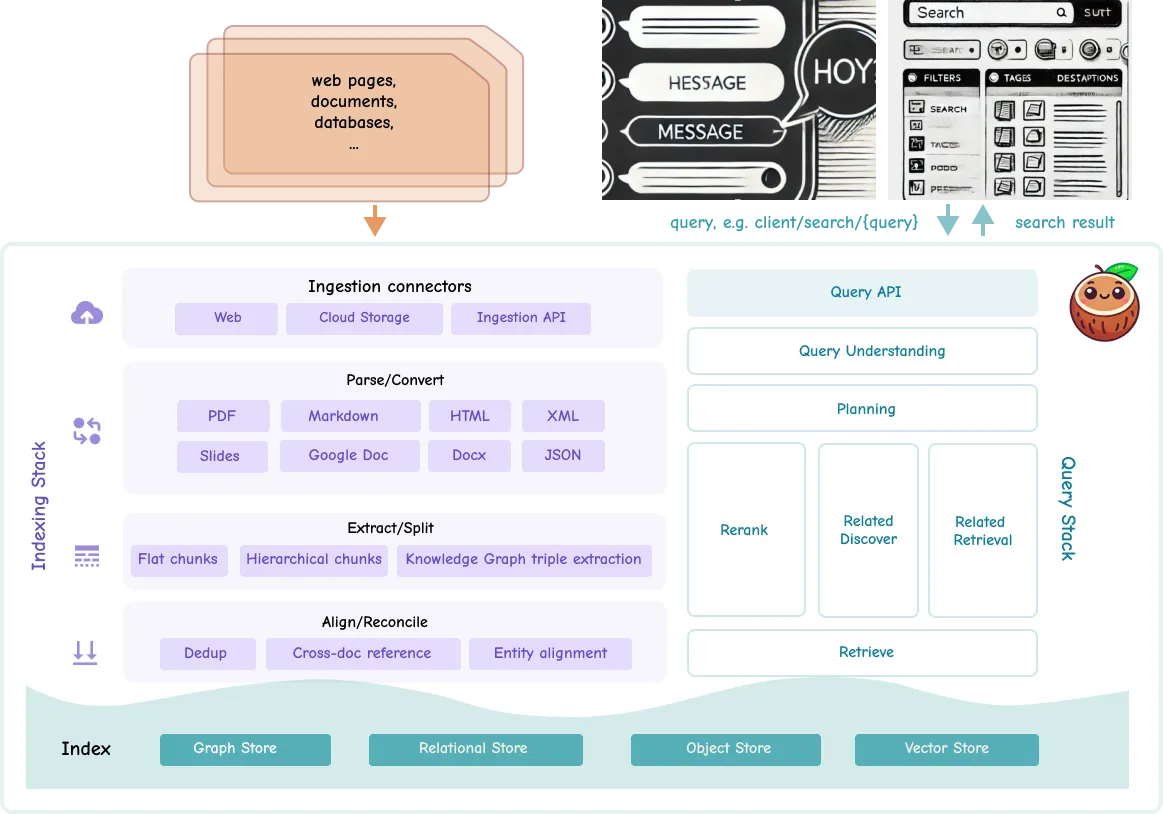Click the Align/Reconcile double down-arrow icon
The width and height of the screenshot is (1163, 814).
(87, 652)
